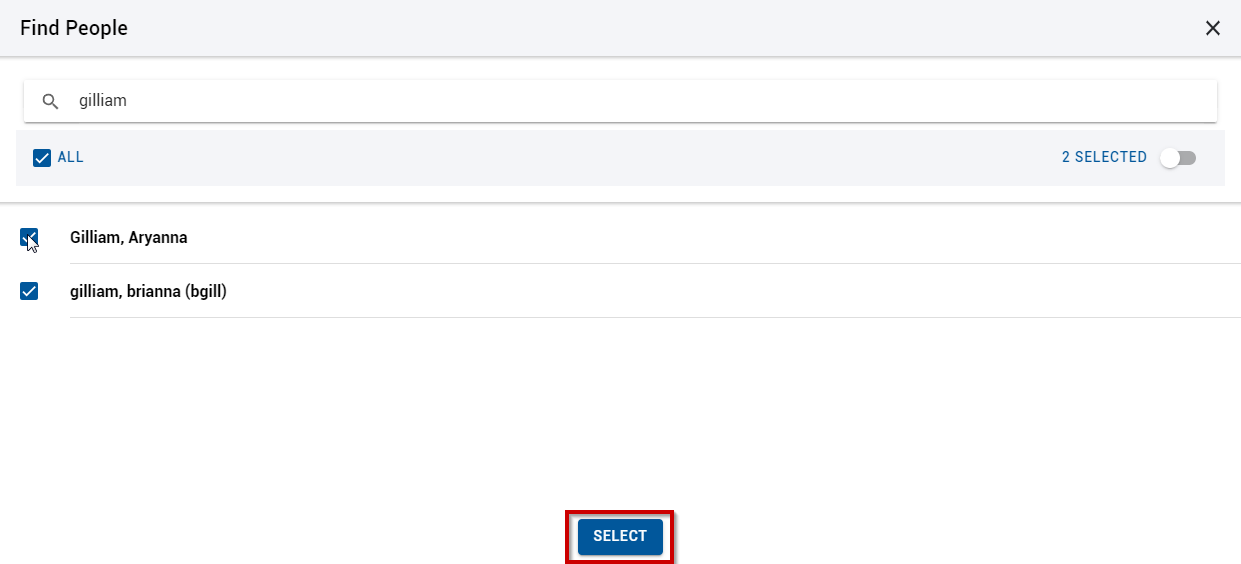The height and width of the screenshot is (564, 1241).
Task: Click empty list area below the results
Action: [x=620, y=410]
